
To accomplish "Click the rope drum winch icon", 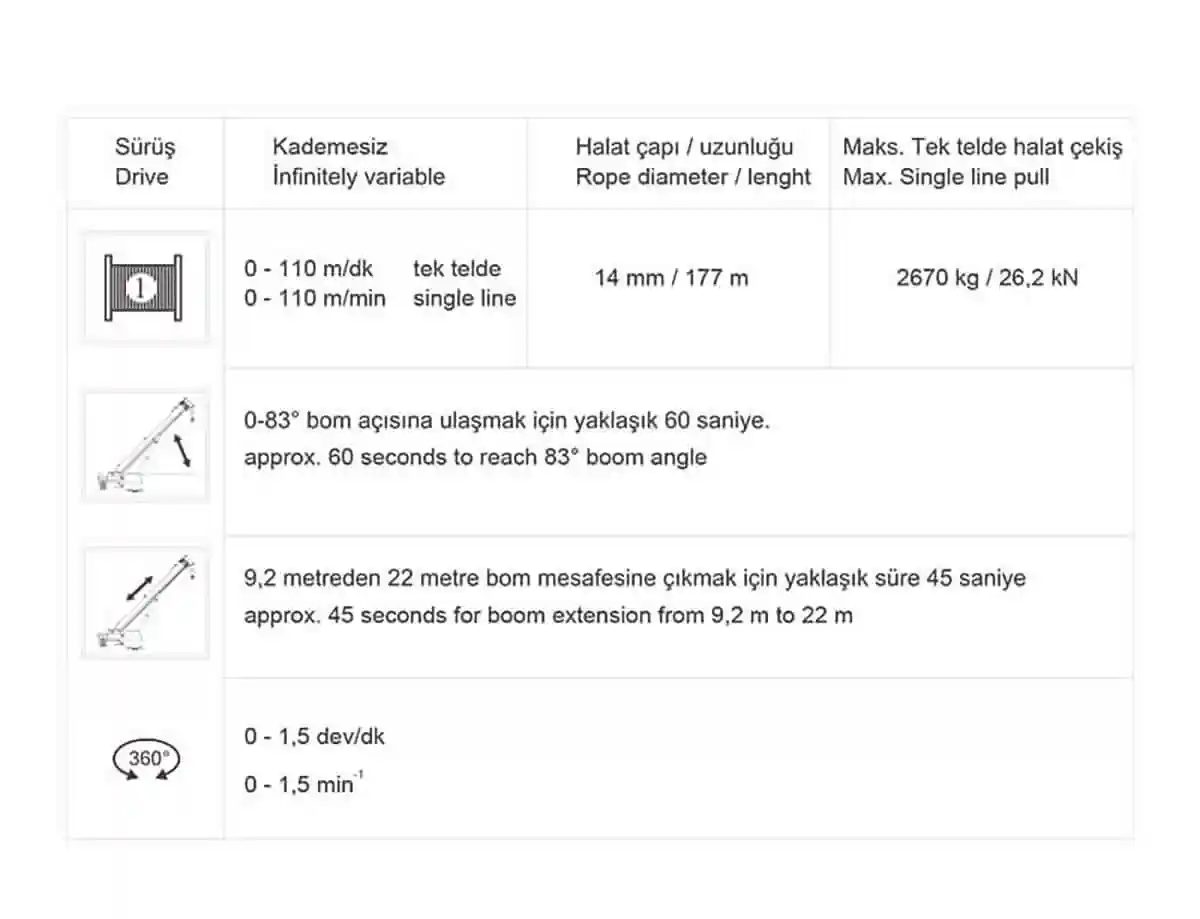I will 145,288.
